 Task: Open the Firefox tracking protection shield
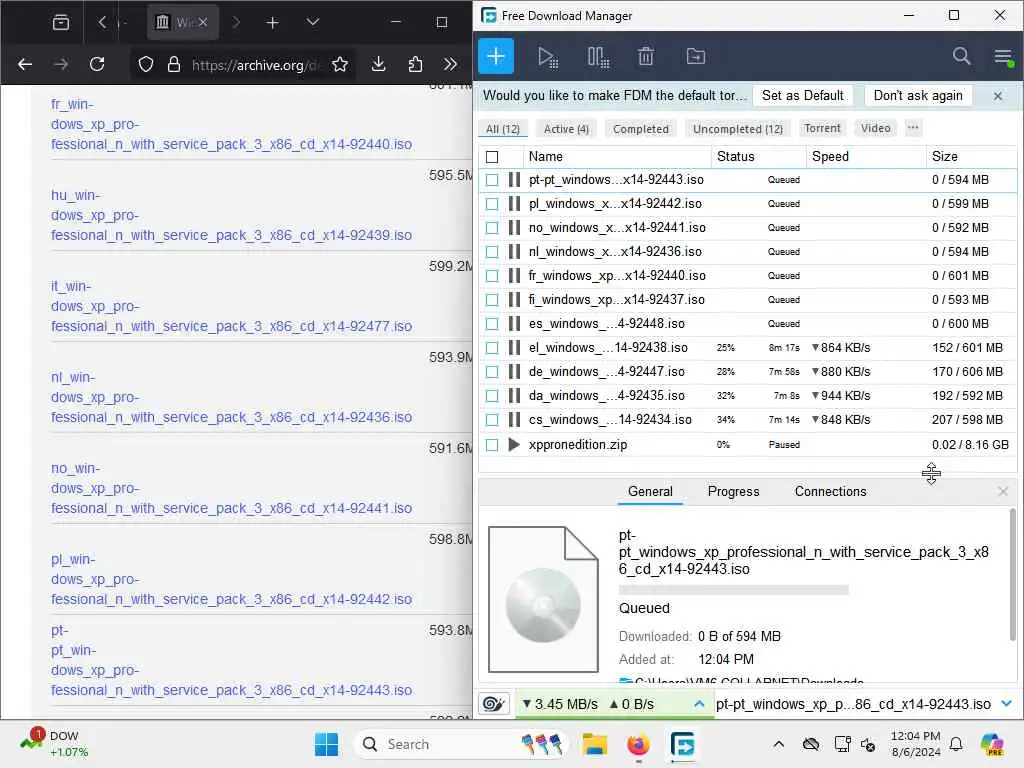(x=146, y=64)
